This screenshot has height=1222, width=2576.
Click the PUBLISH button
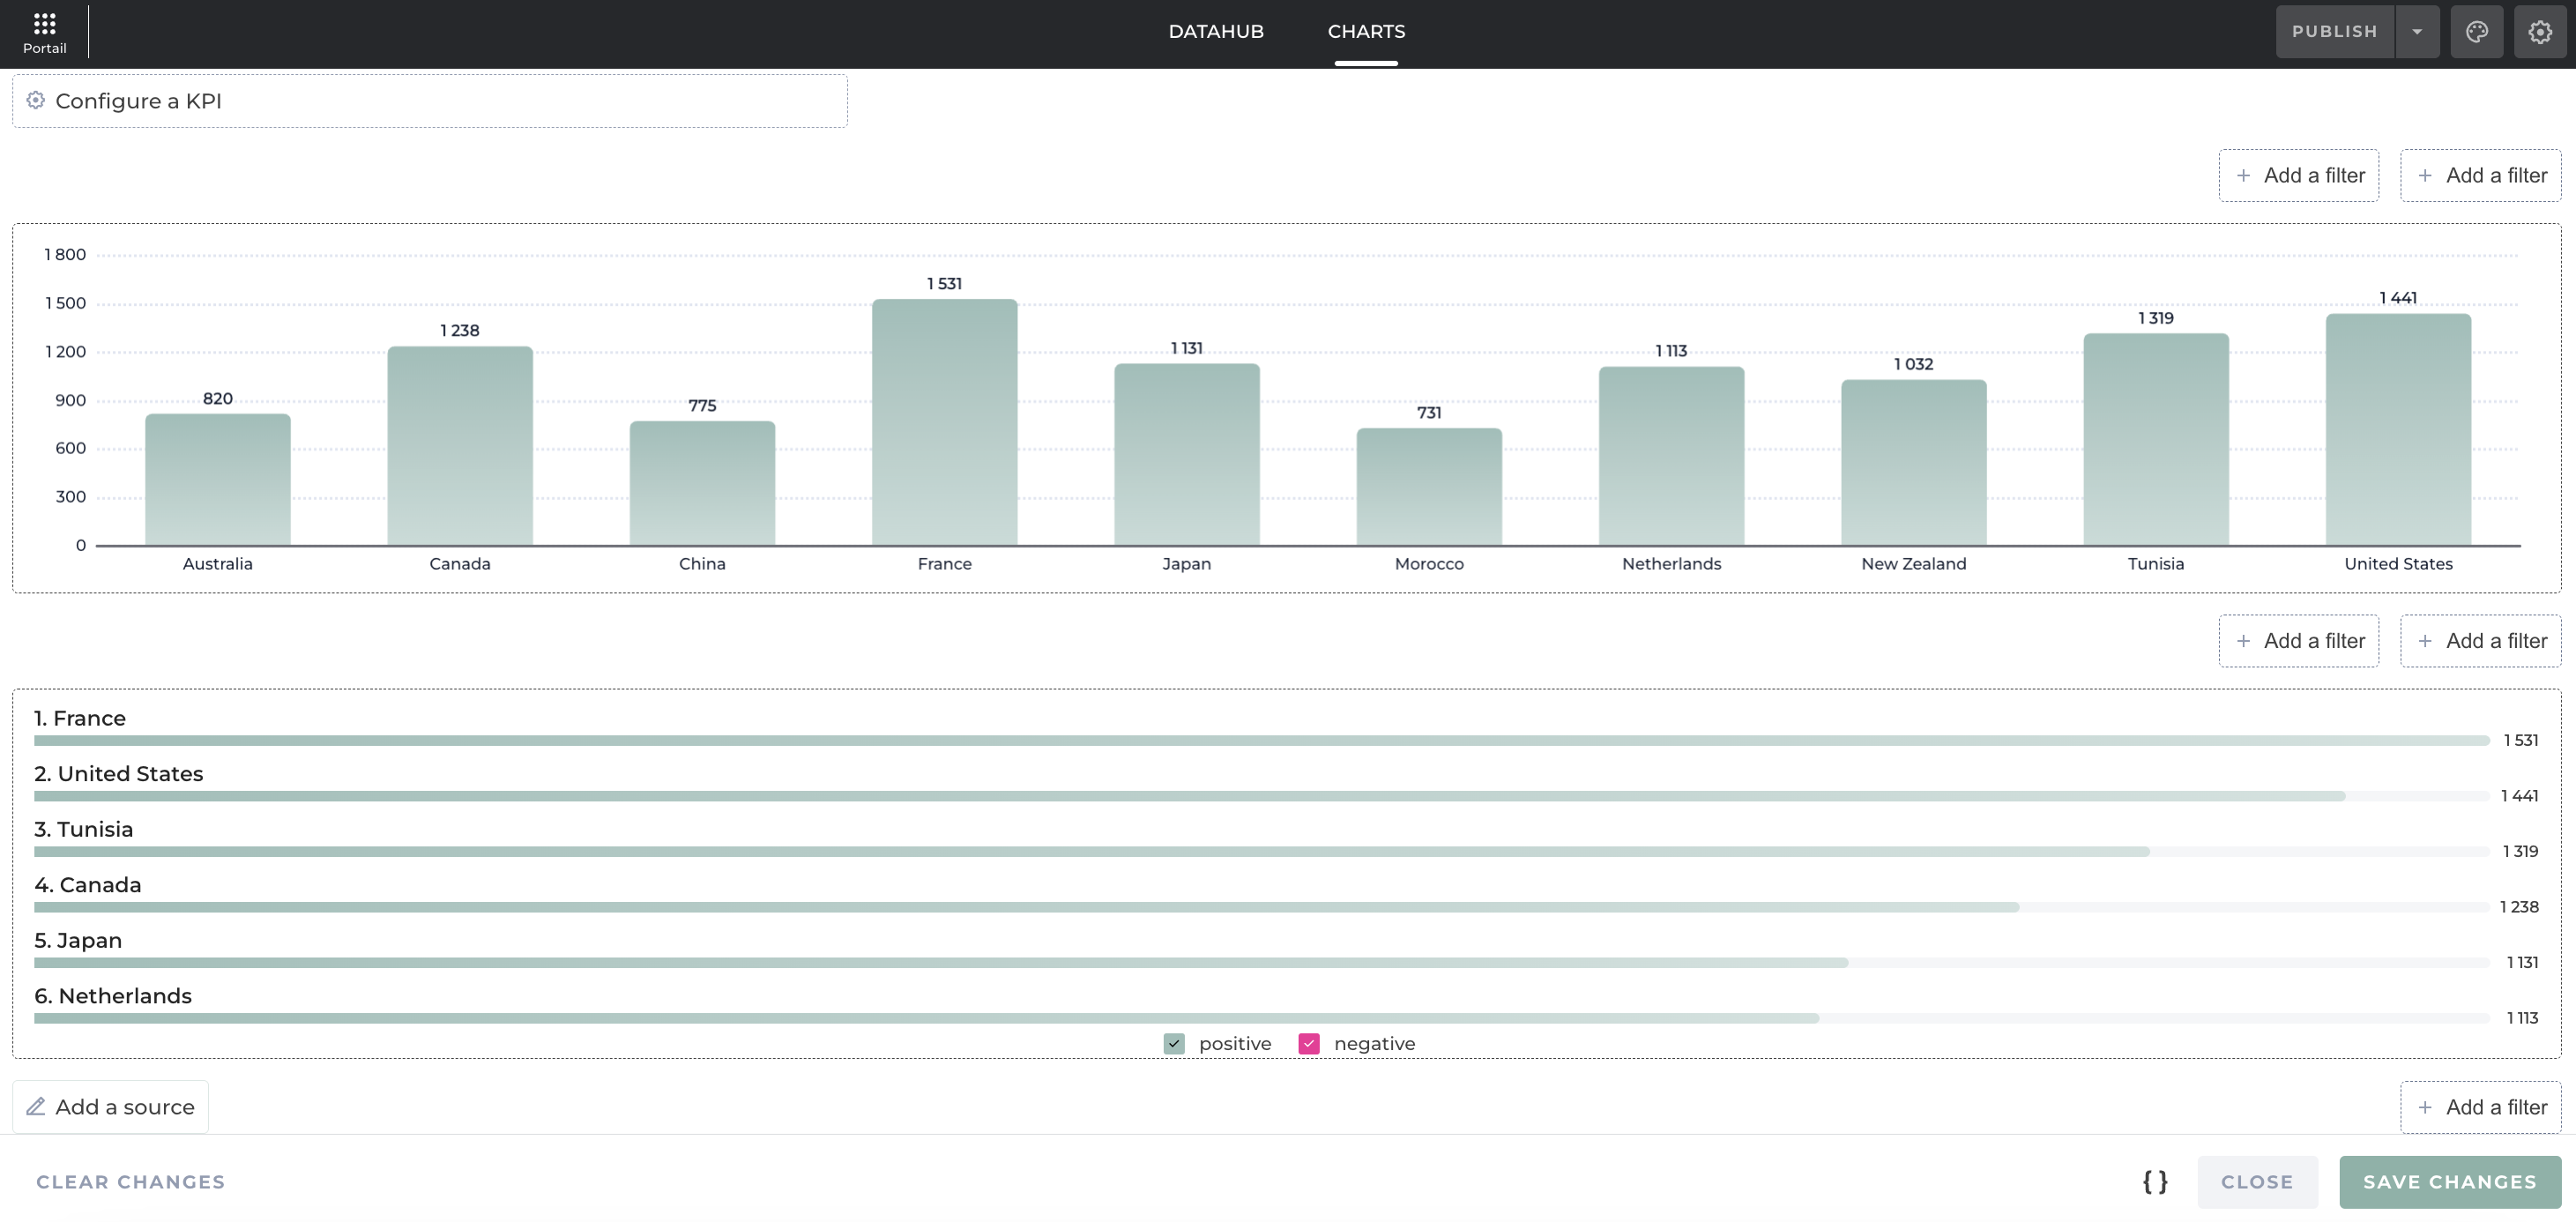tap(2334, 32)
